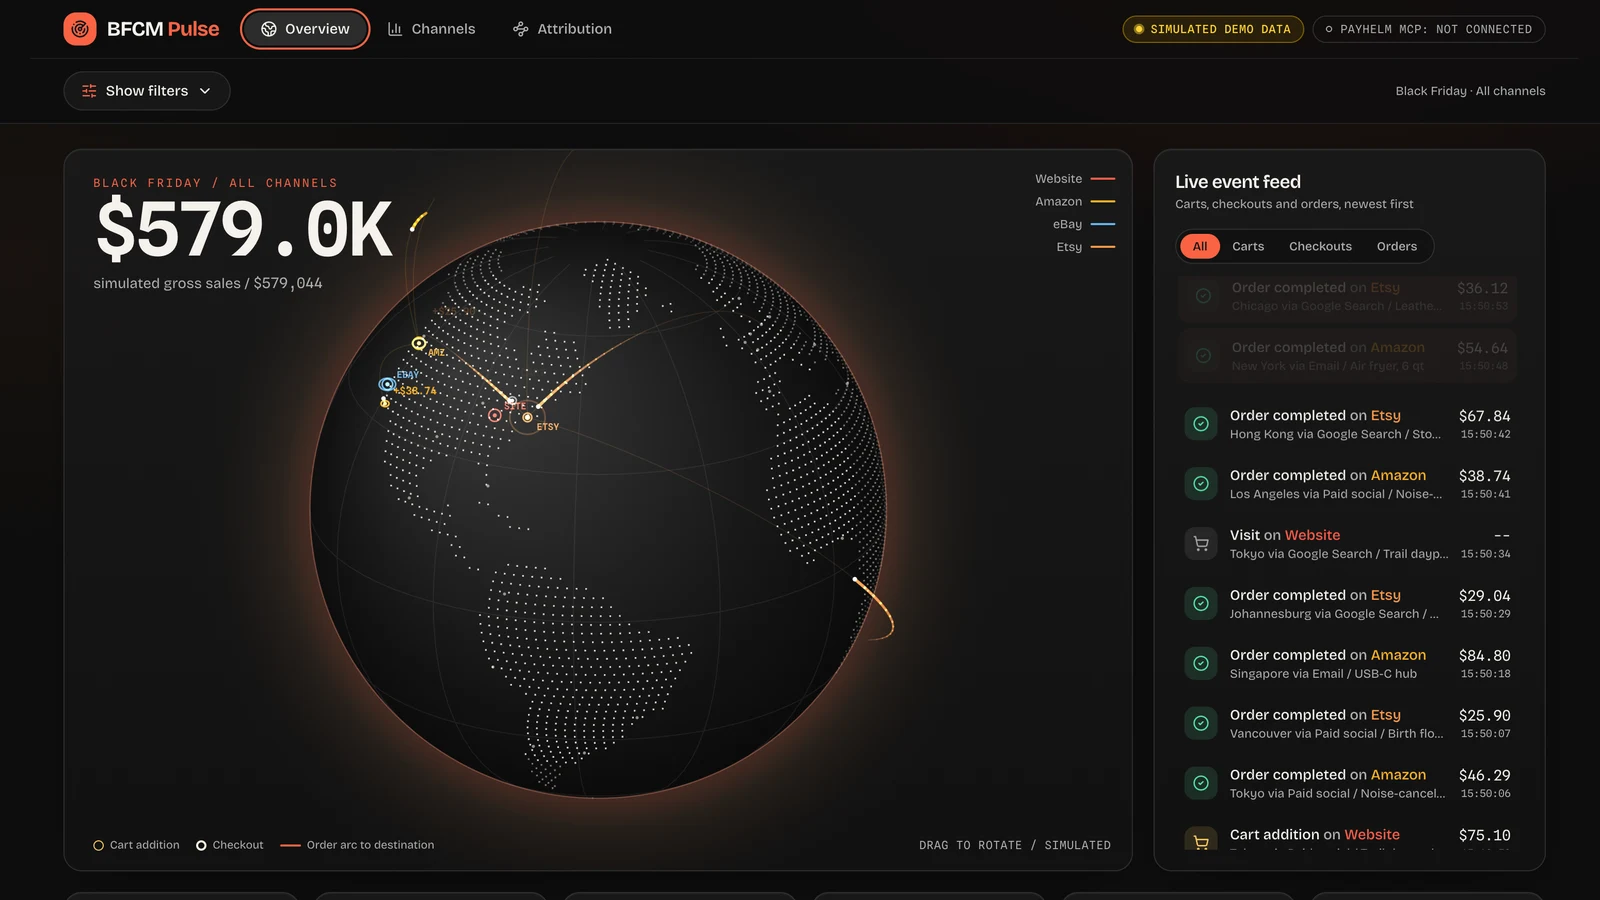Viewport: 1600px width, 900px height.
Task: Click the filter sliders icon
Action: click(89, 91)
